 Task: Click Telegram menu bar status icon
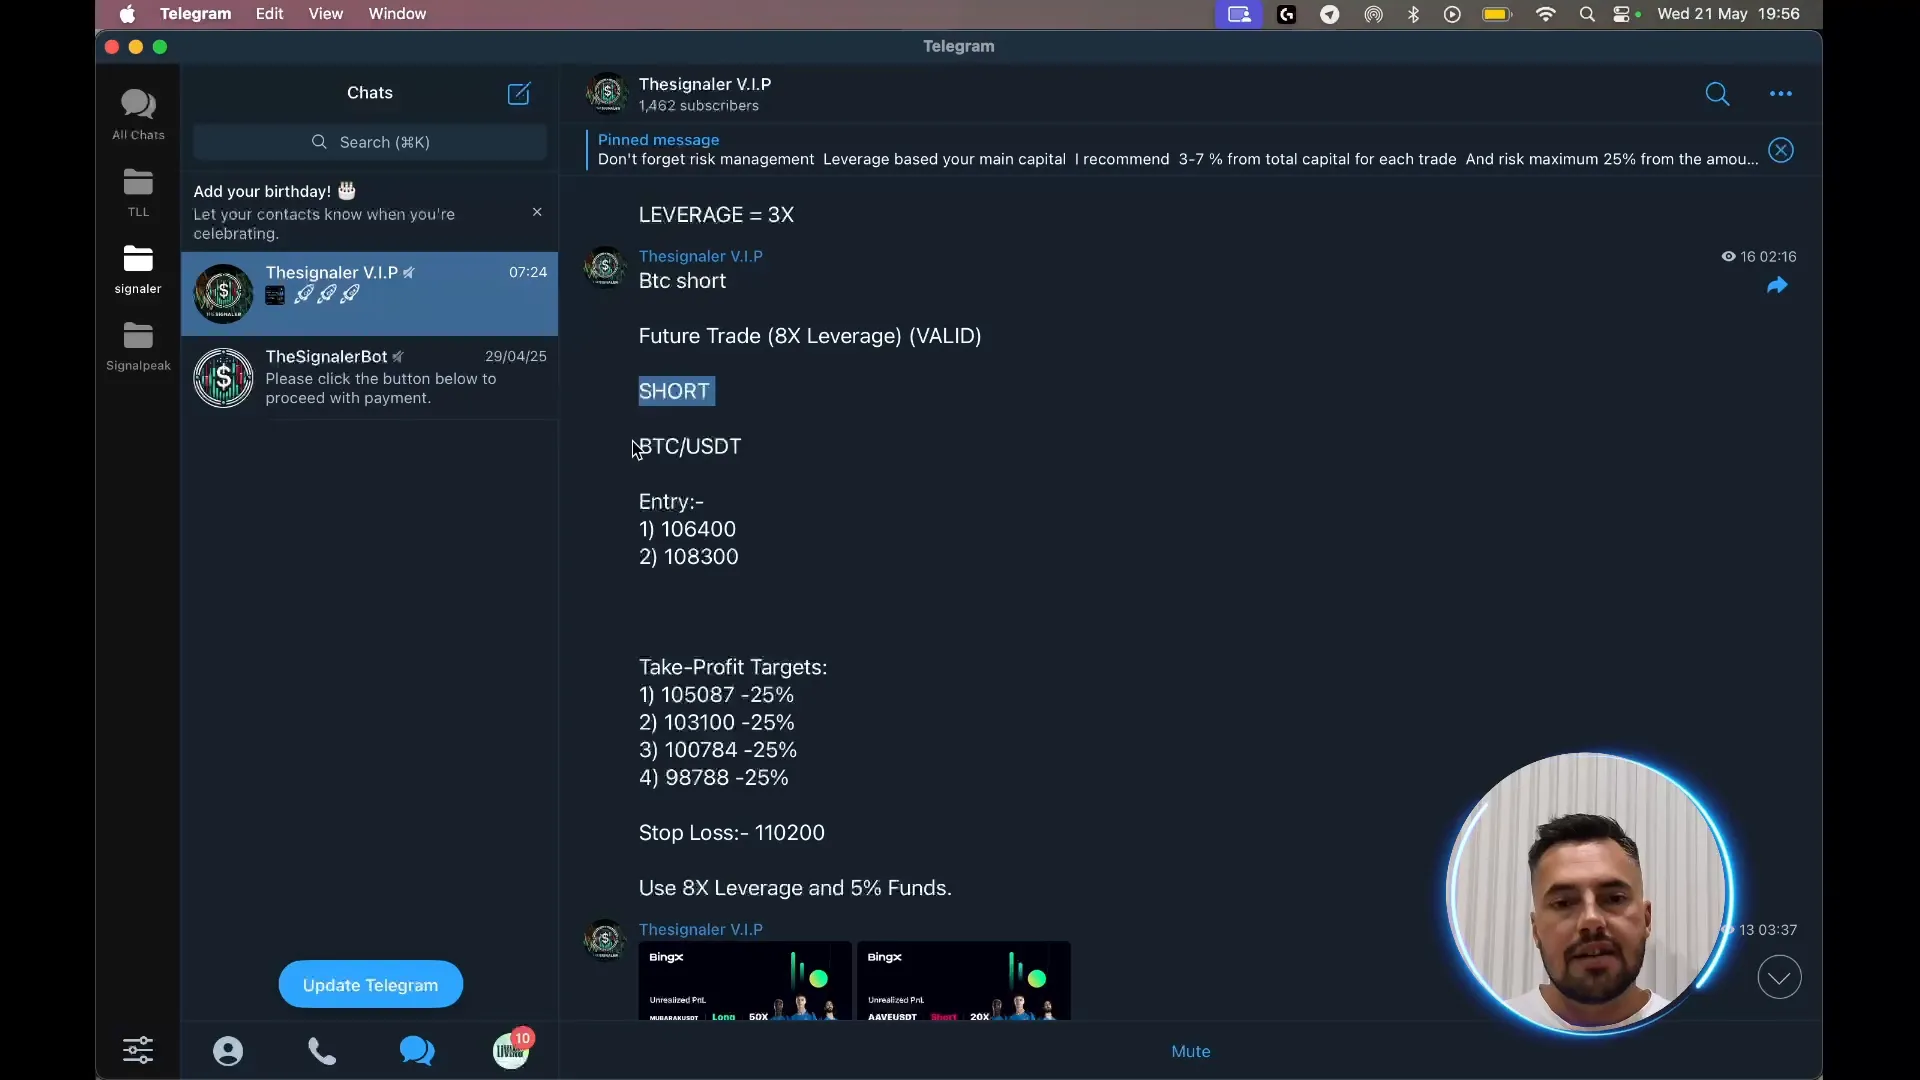1330,14
